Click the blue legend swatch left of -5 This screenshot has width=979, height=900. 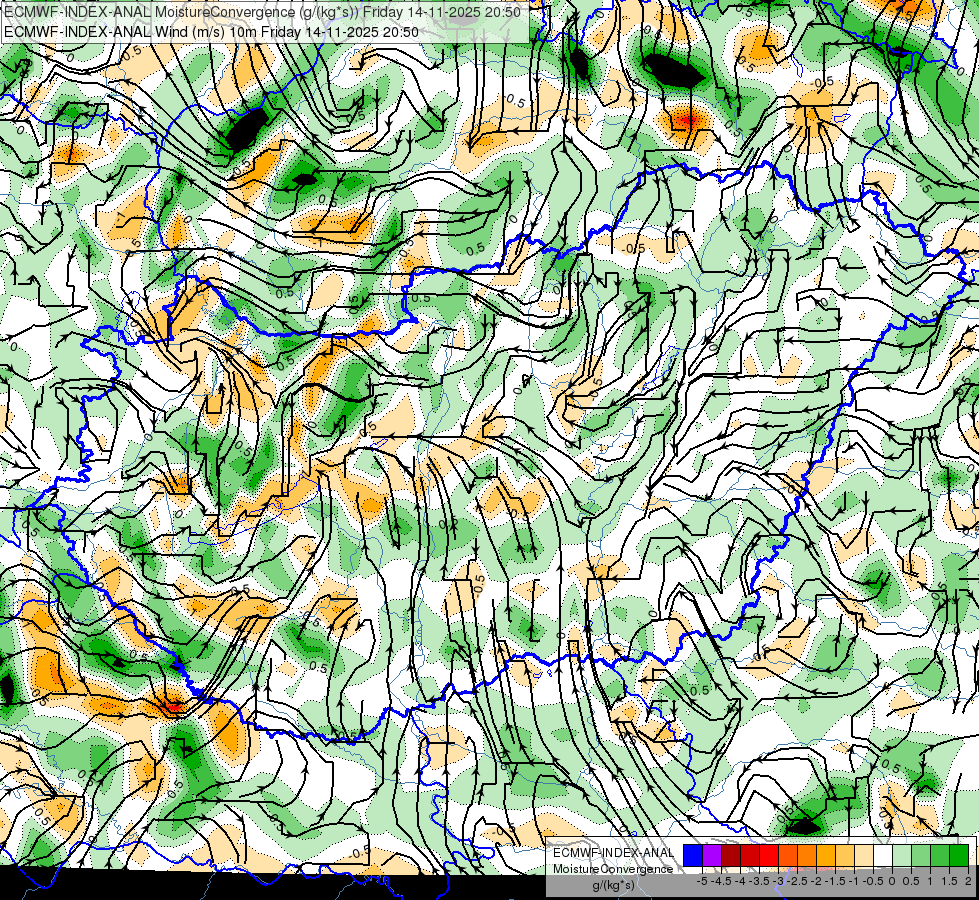click(693, 856)
